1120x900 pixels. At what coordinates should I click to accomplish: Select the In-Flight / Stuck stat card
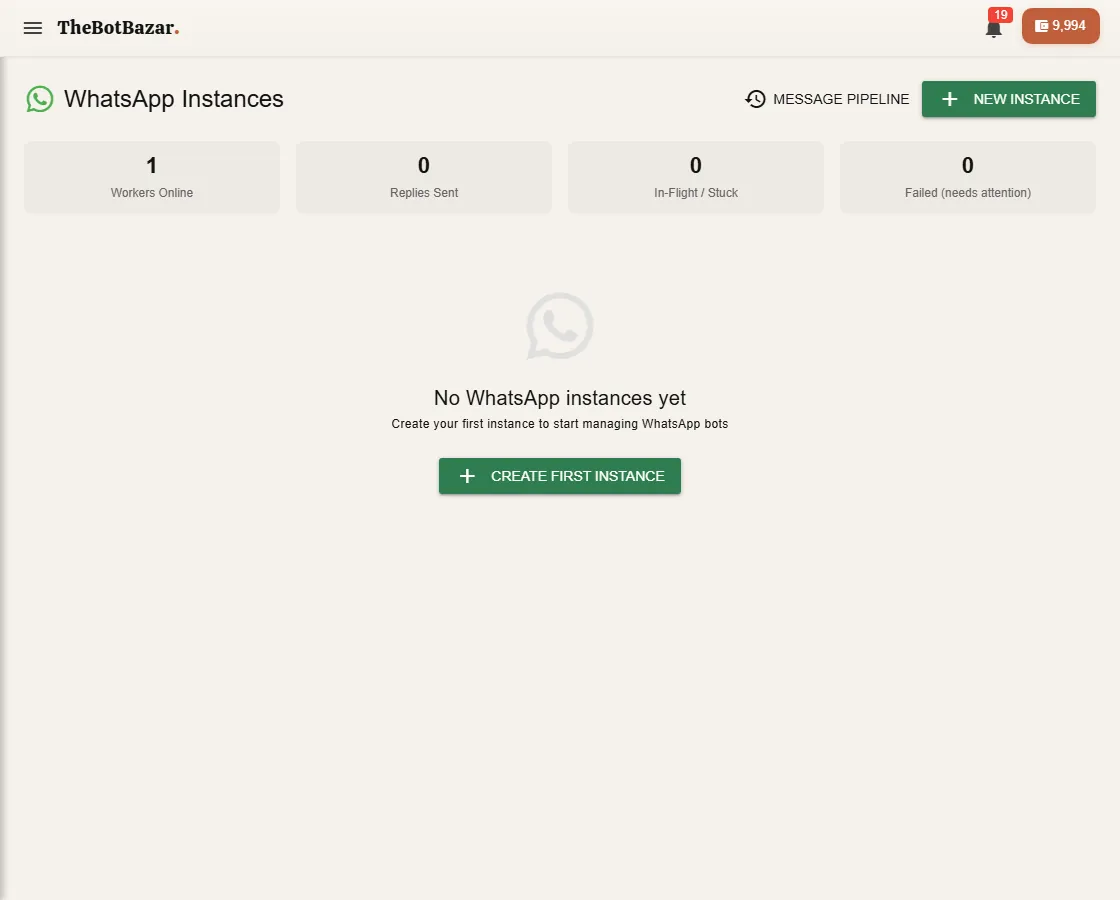coord(696,177)
